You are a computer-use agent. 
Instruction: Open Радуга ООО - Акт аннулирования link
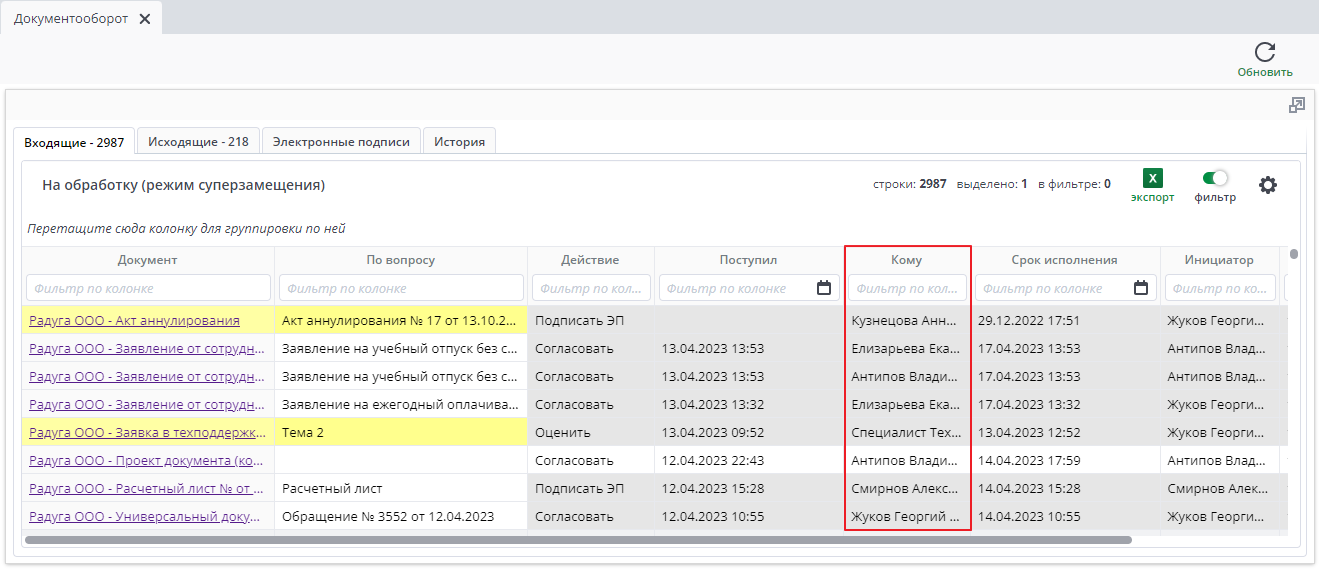pos(134,321)
